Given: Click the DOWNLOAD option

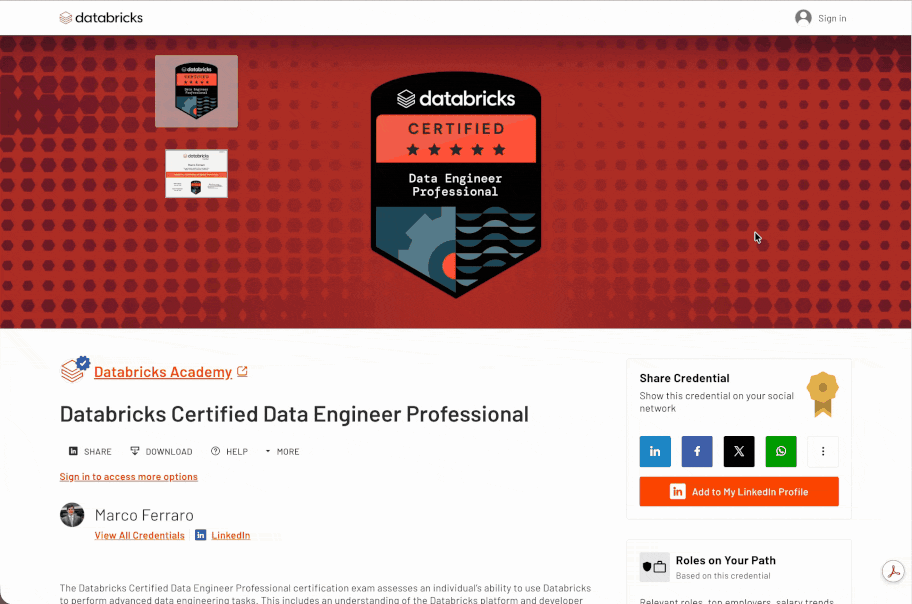Looking at the screenshot, I should (161, 452).
